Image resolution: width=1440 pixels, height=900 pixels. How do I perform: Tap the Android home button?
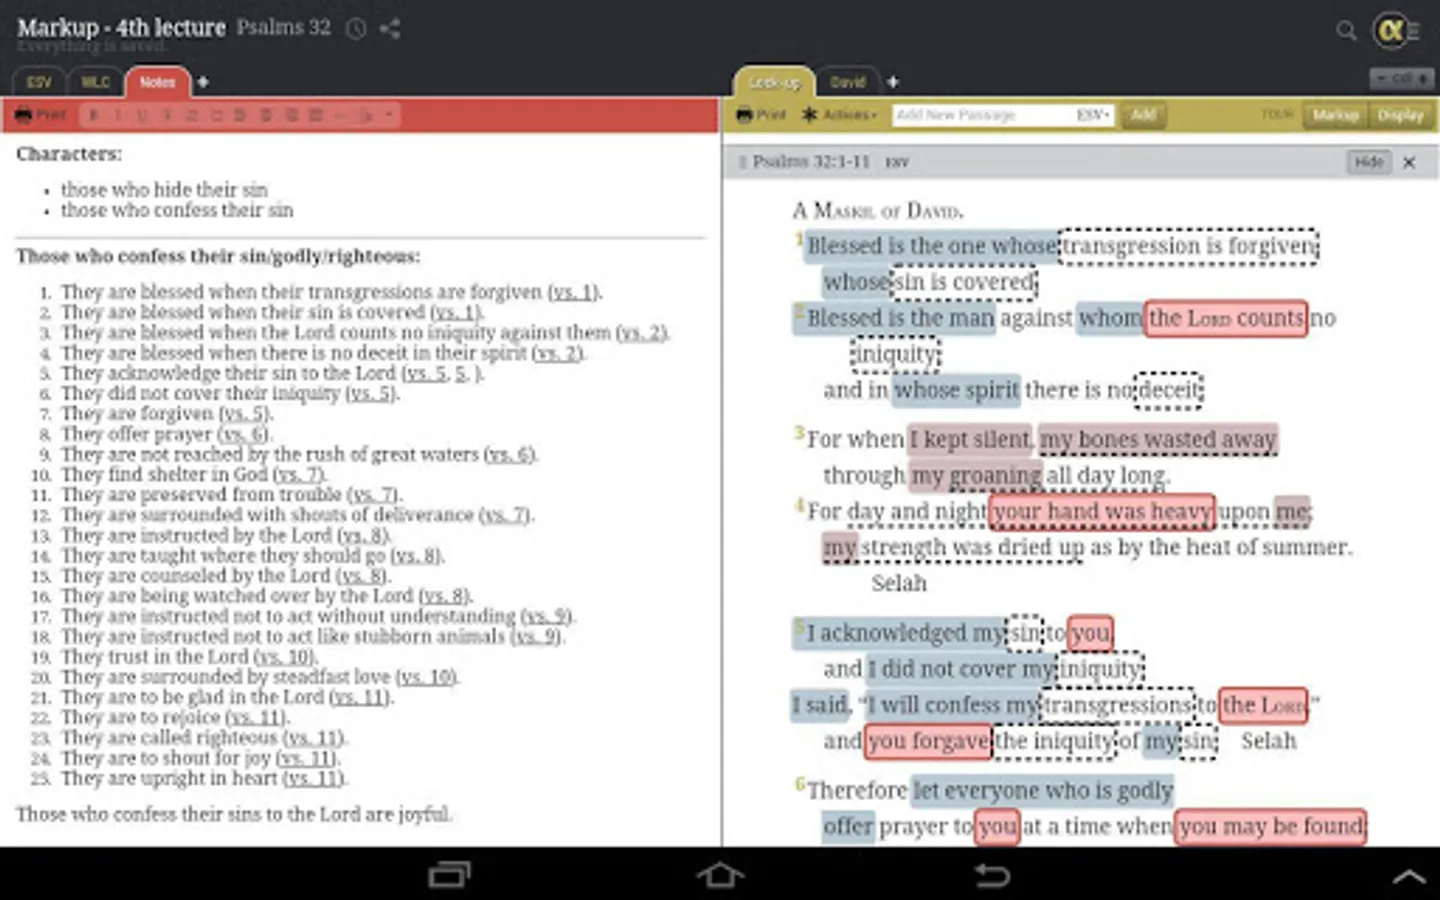pos(720,875)
